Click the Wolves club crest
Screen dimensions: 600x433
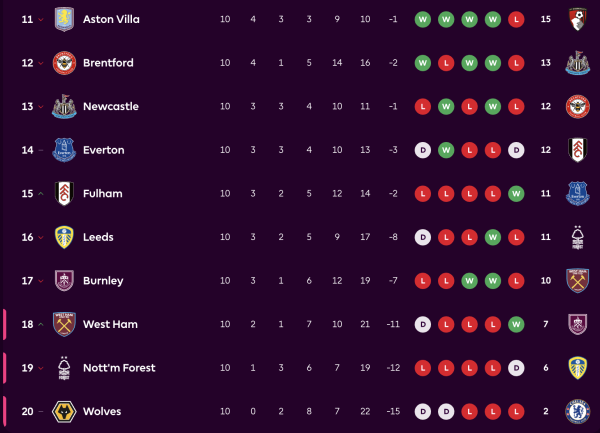(64, 411)
